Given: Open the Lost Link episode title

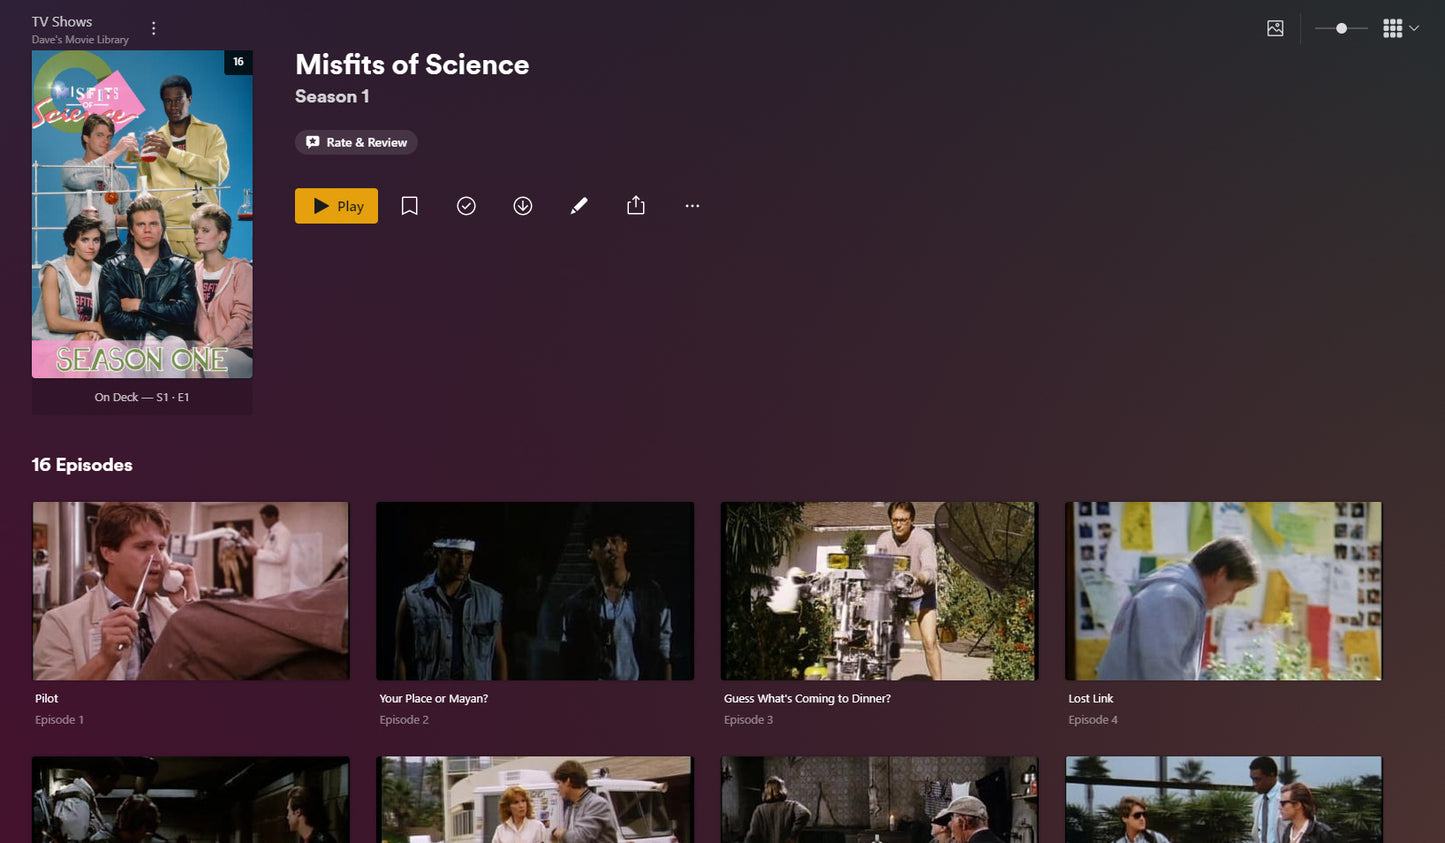Looking at the screenshot, I should pos(1090,698).
